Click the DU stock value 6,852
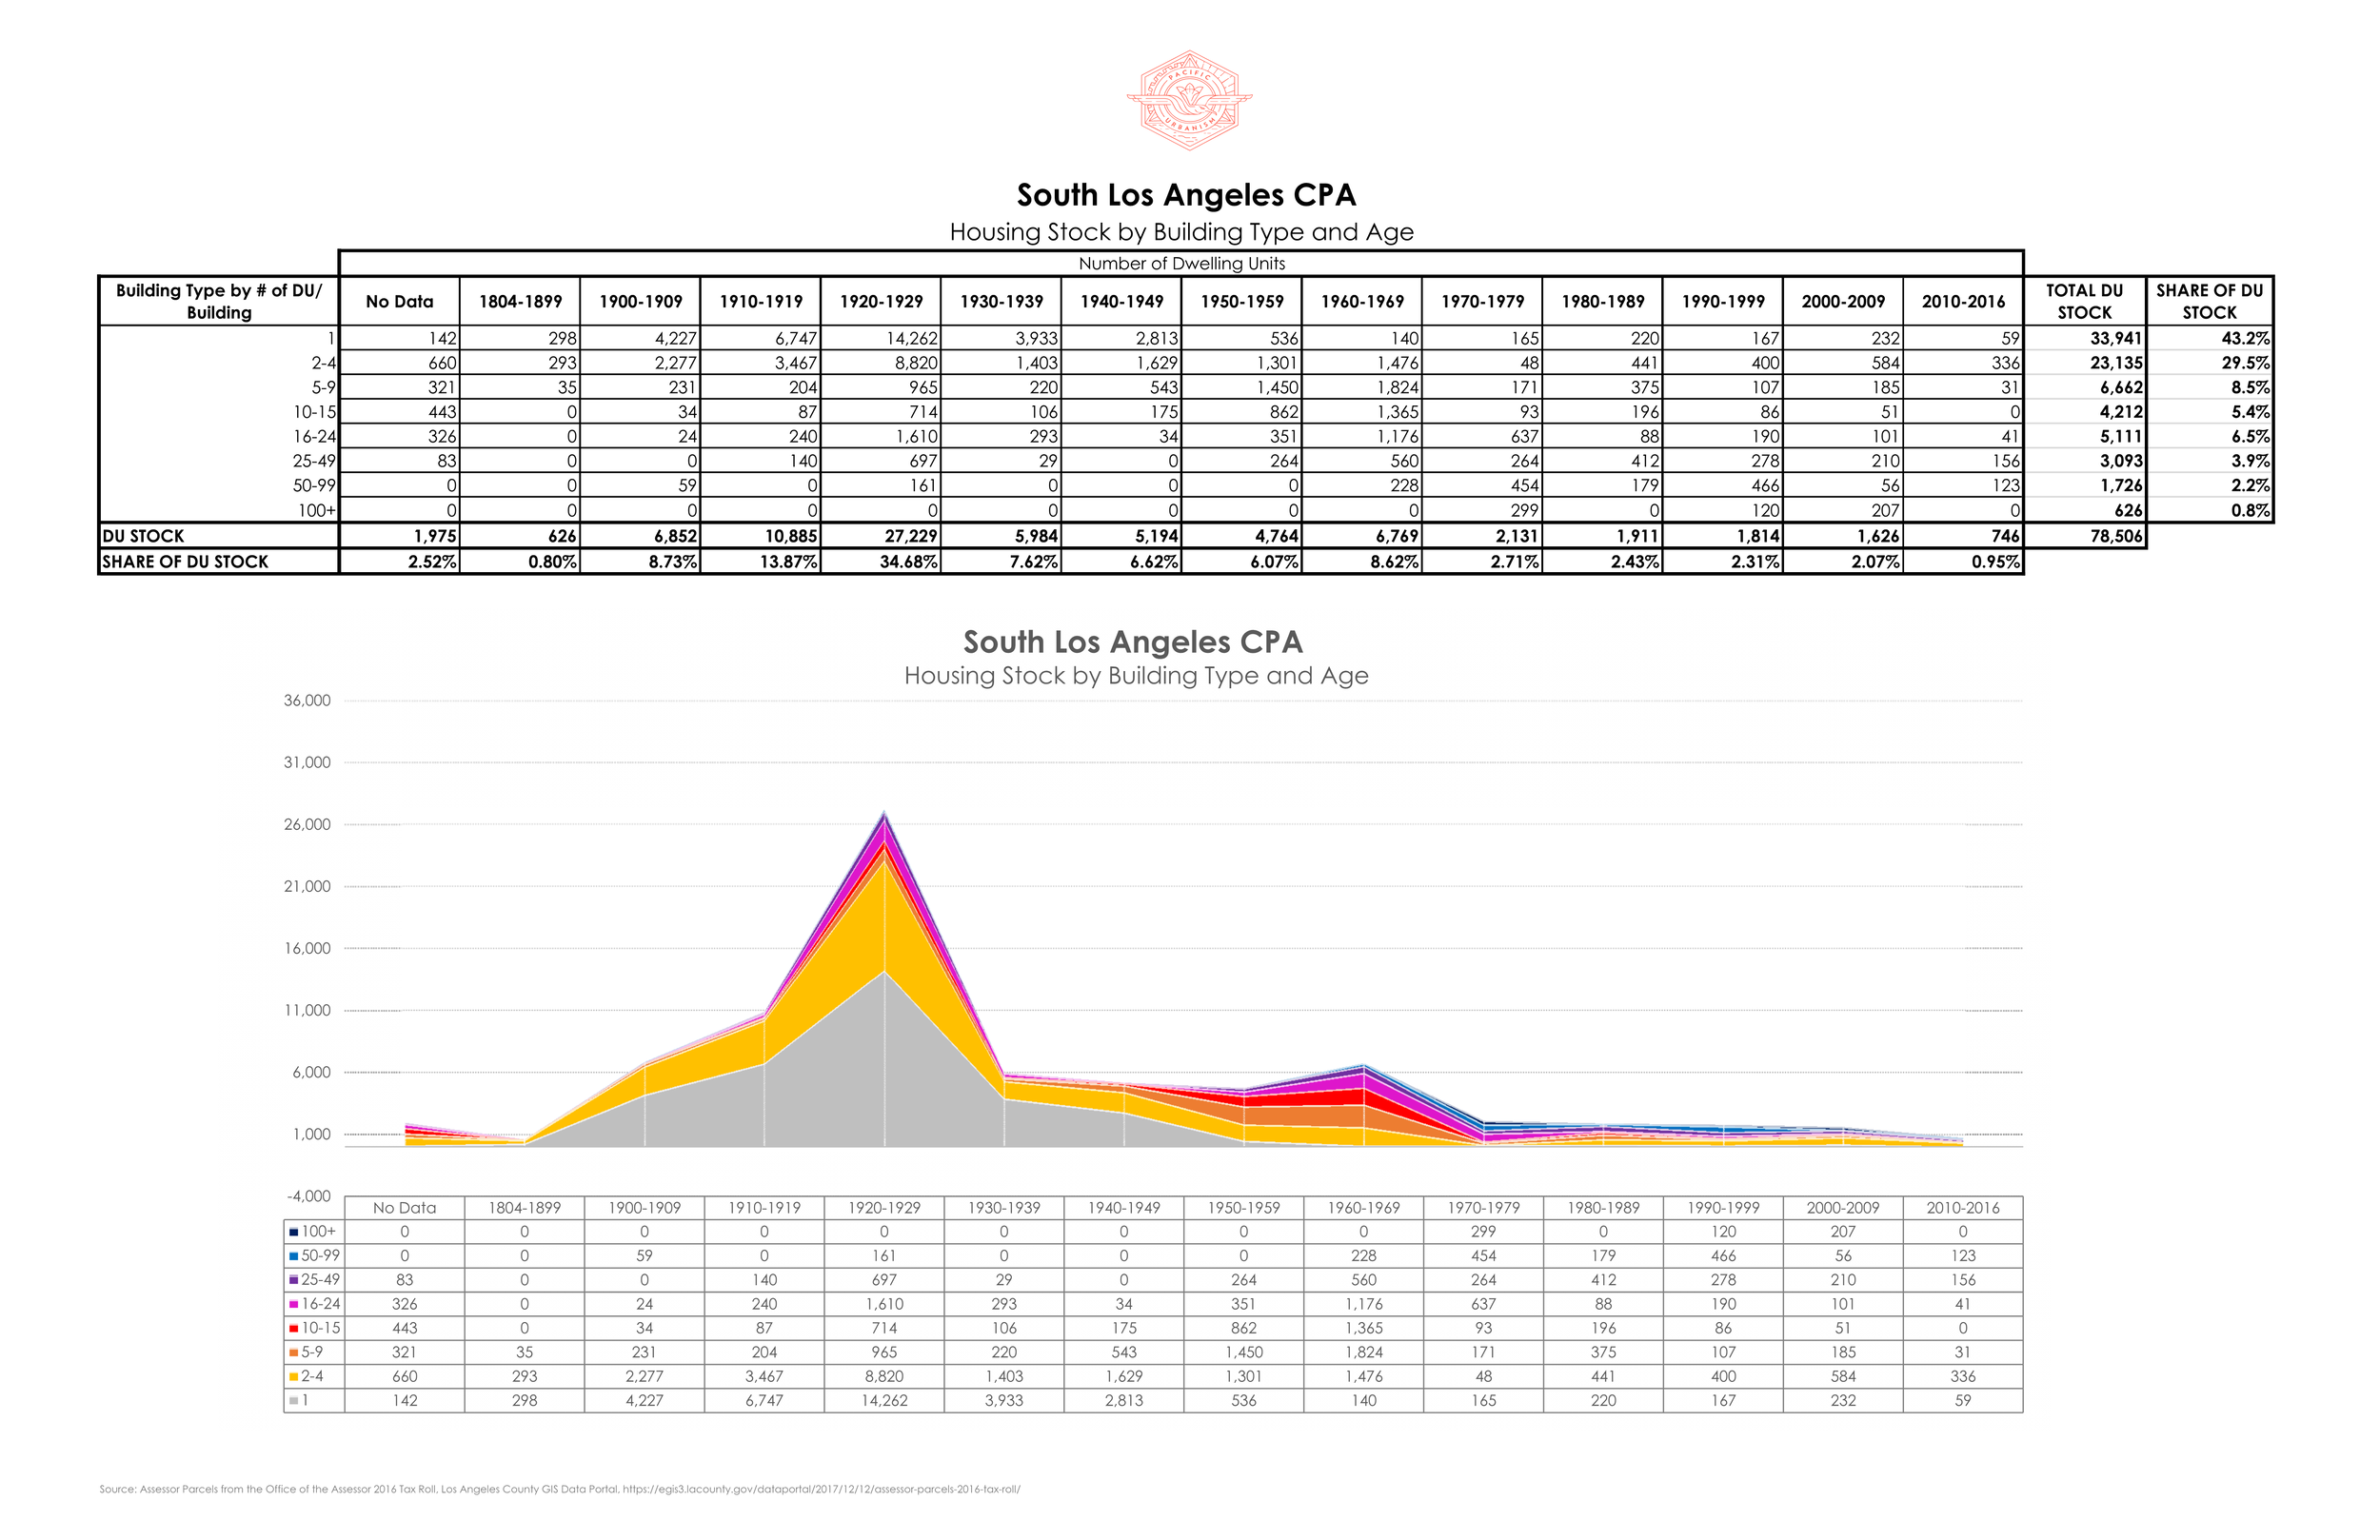 click(675, 536)
